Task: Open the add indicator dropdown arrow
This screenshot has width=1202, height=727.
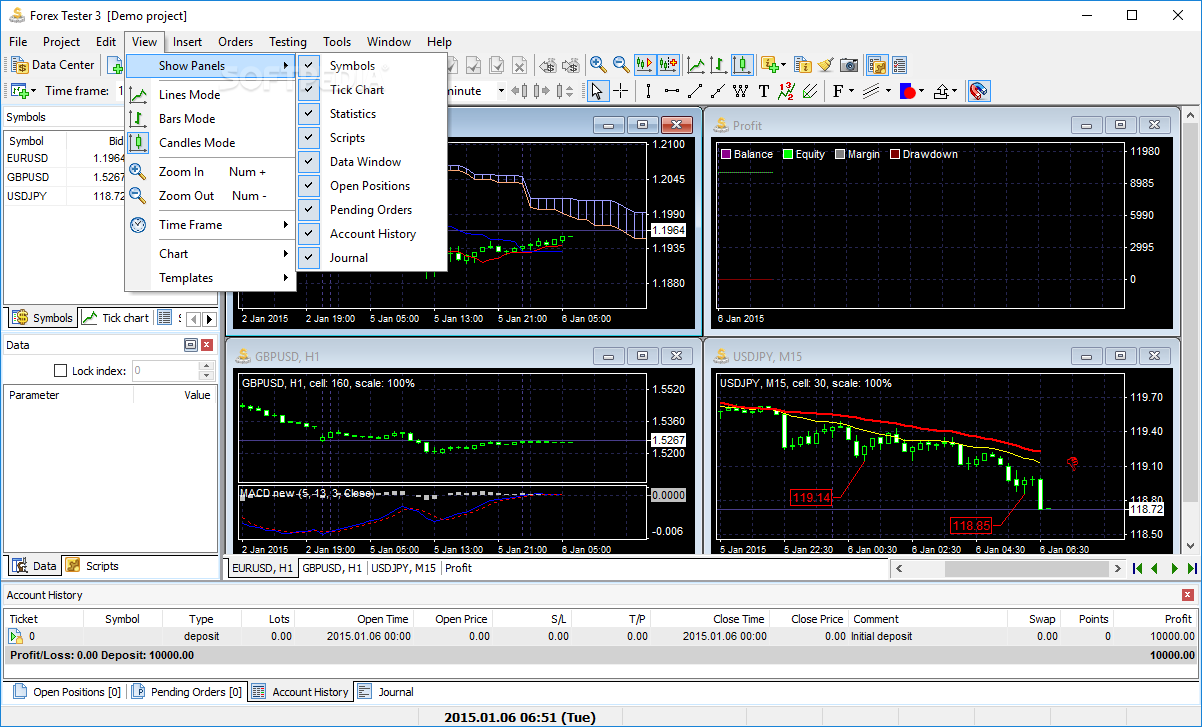Action: pos(783,65)
